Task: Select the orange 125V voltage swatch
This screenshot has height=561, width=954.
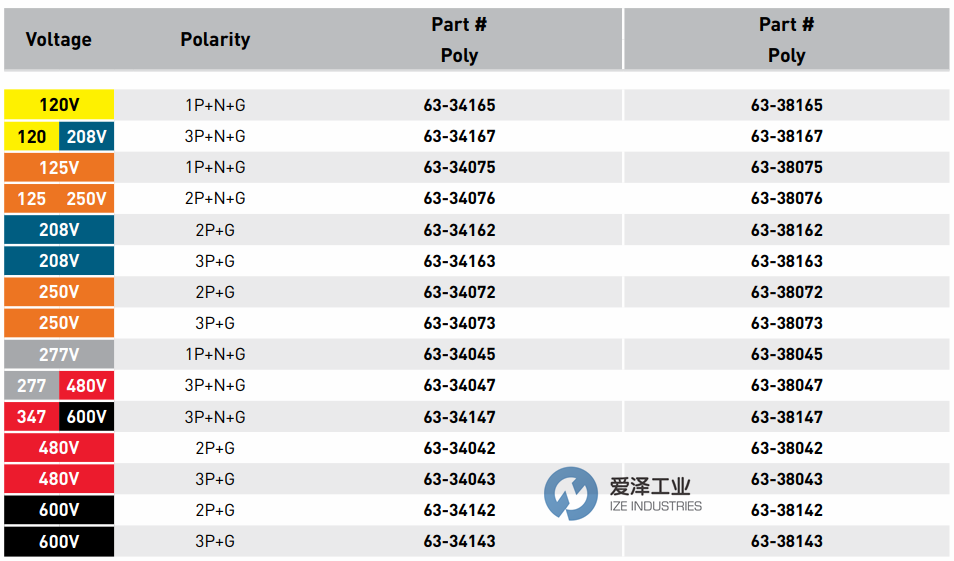Action: coord(59,167)
